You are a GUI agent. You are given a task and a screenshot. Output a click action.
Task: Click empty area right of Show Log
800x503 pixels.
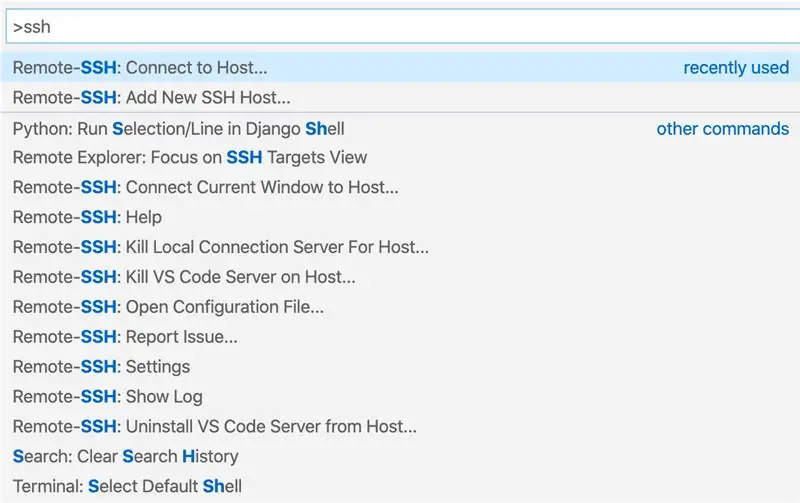pos(500,396)
